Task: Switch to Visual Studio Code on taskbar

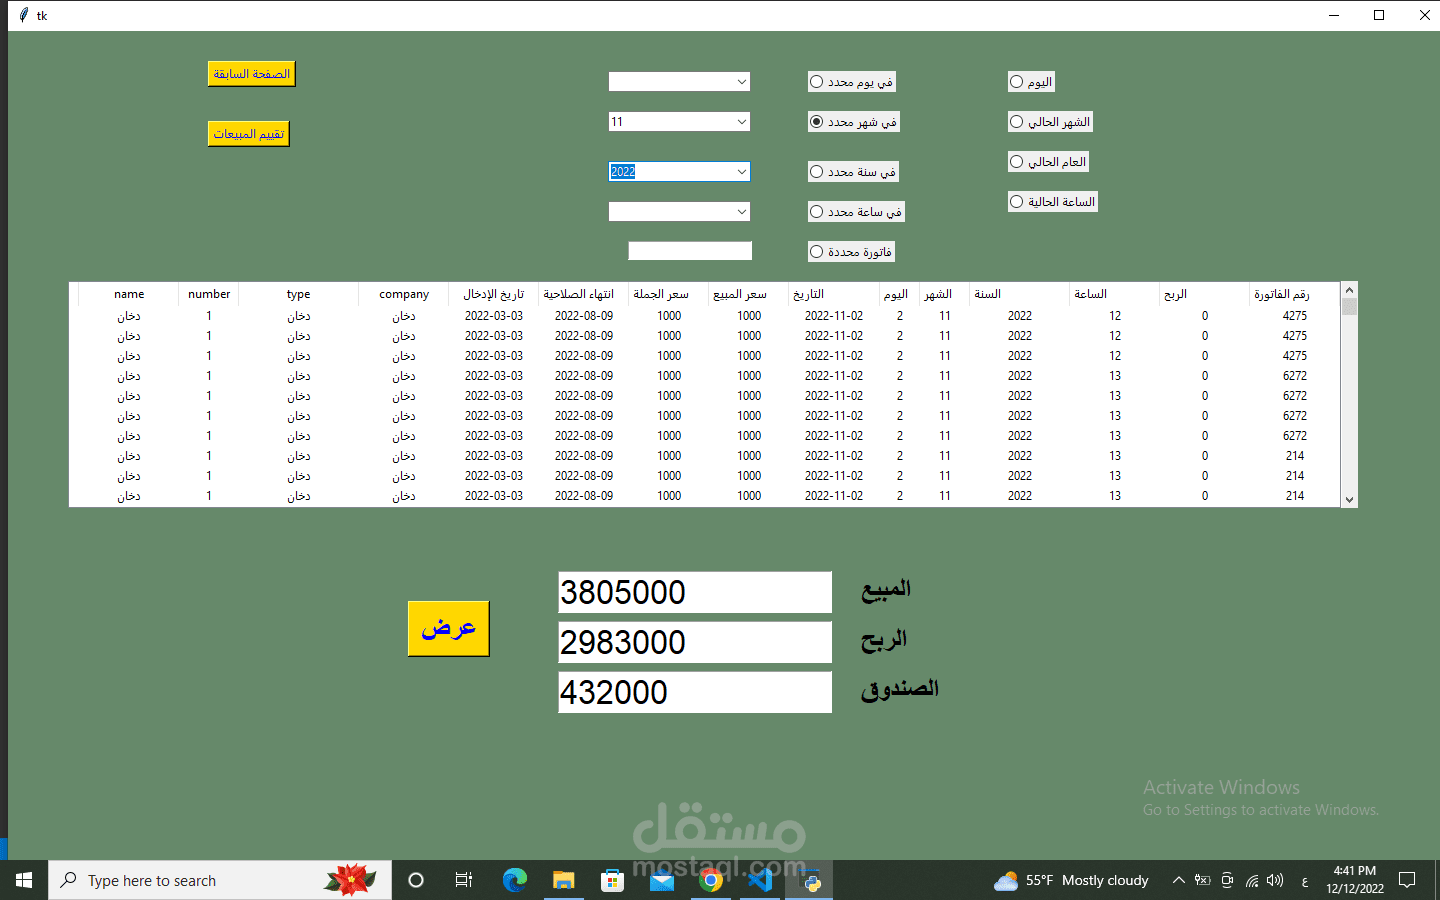Action: [760, 880]
